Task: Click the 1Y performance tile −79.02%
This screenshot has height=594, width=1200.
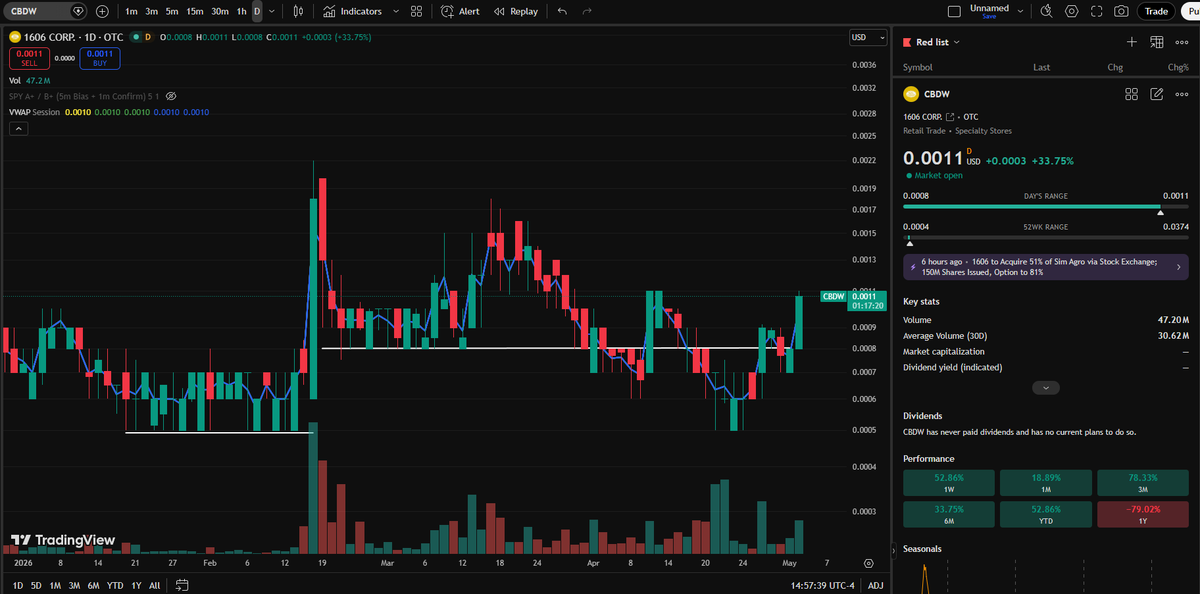Action: coord(1142,514)
